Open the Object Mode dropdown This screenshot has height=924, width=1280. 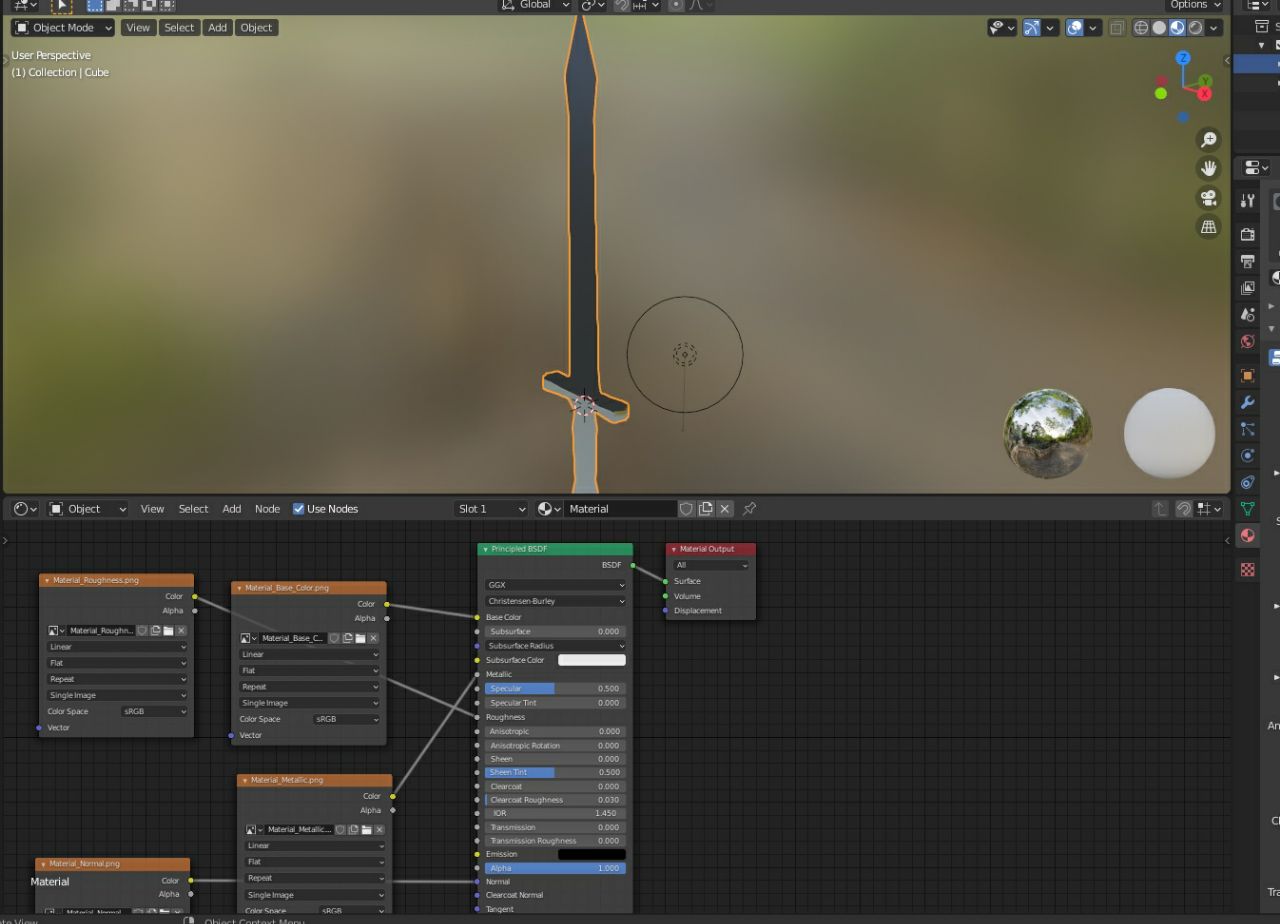pos(63,28)
